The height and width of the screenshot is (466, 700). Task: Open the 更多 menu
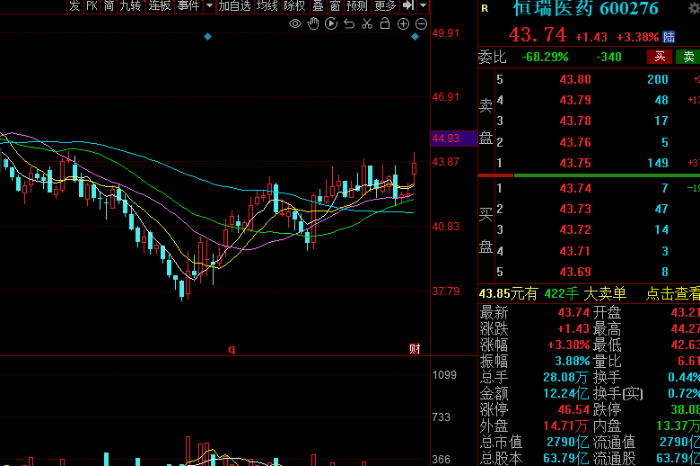click(385, 6)
